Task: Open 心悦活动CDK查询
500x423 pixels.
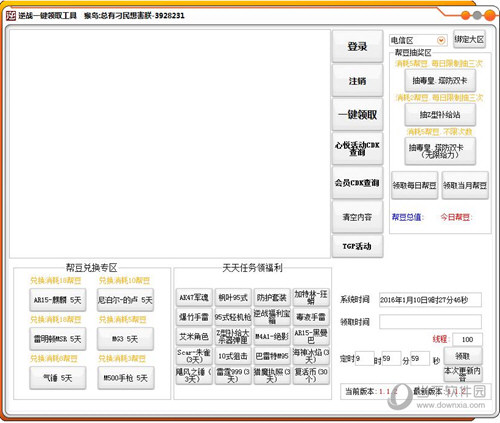Action: pyautogui.click(x=357, y=149)
